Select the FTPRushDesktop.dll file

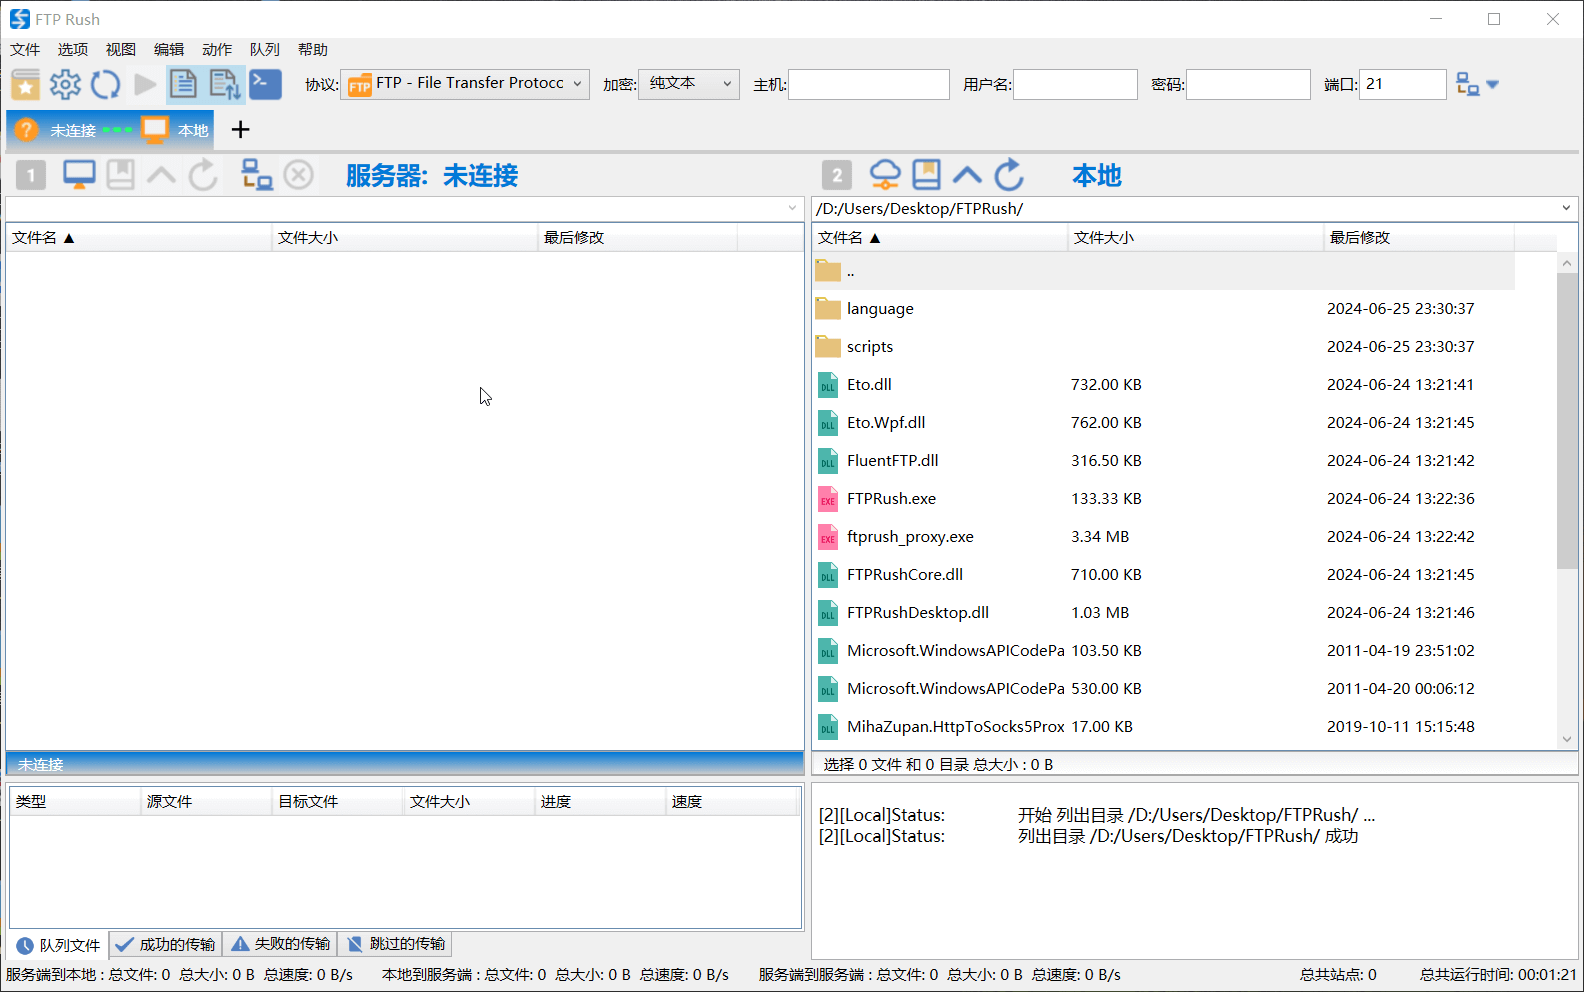point(1164,613)
